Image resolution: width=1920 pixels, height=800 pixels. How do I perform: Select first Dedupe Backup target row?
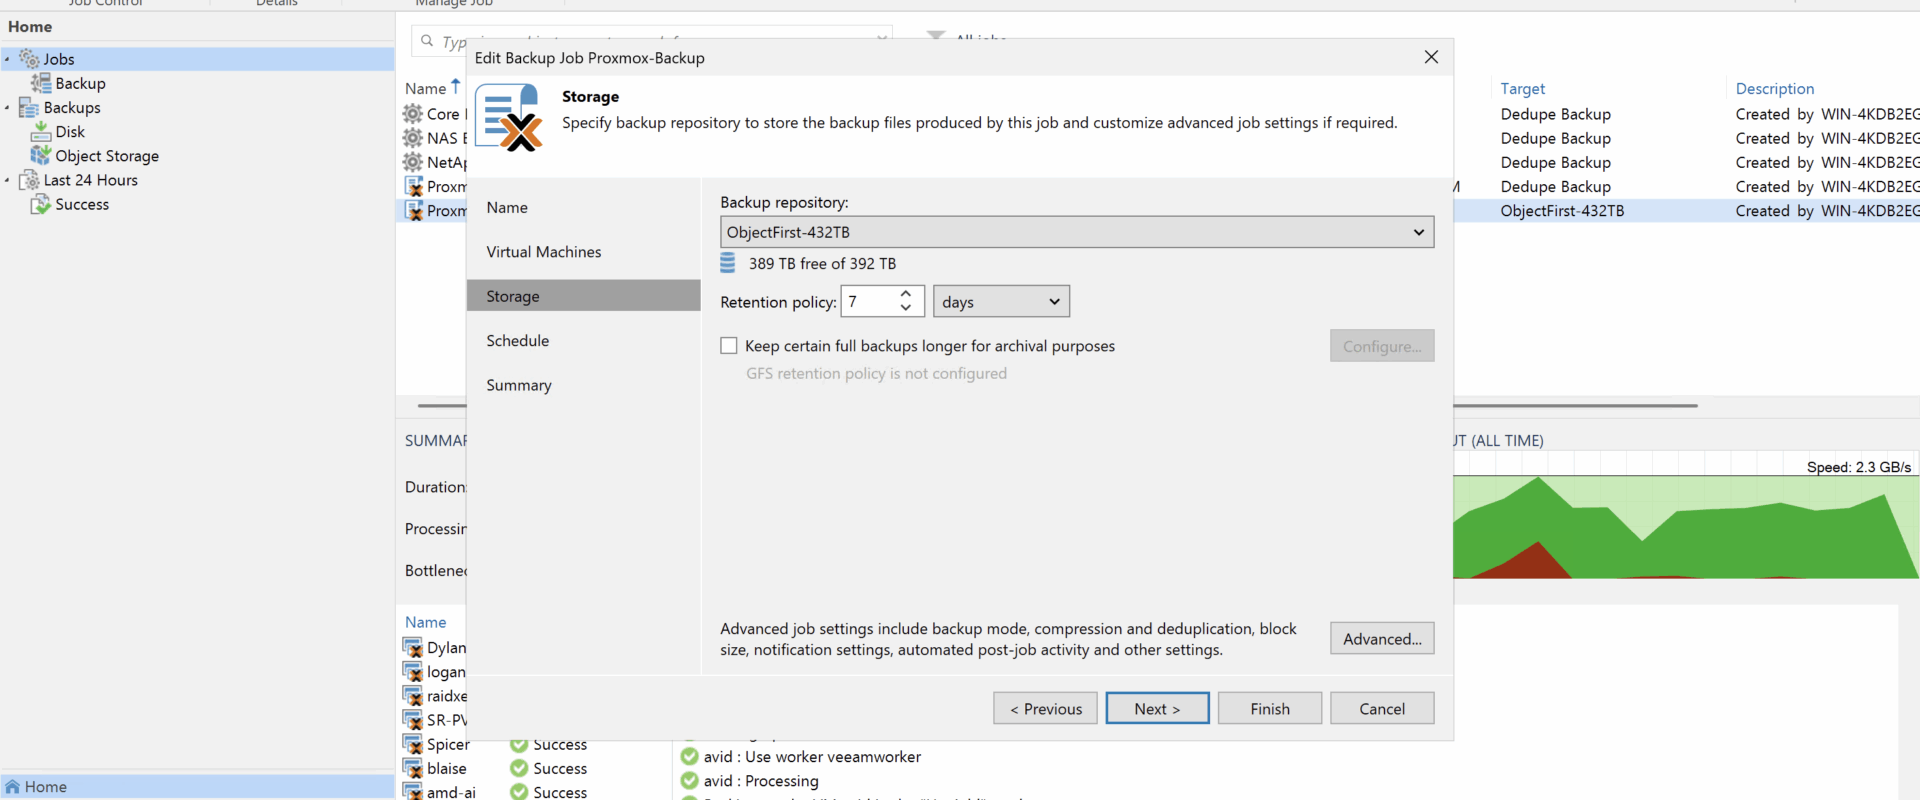coord(1555,114)
